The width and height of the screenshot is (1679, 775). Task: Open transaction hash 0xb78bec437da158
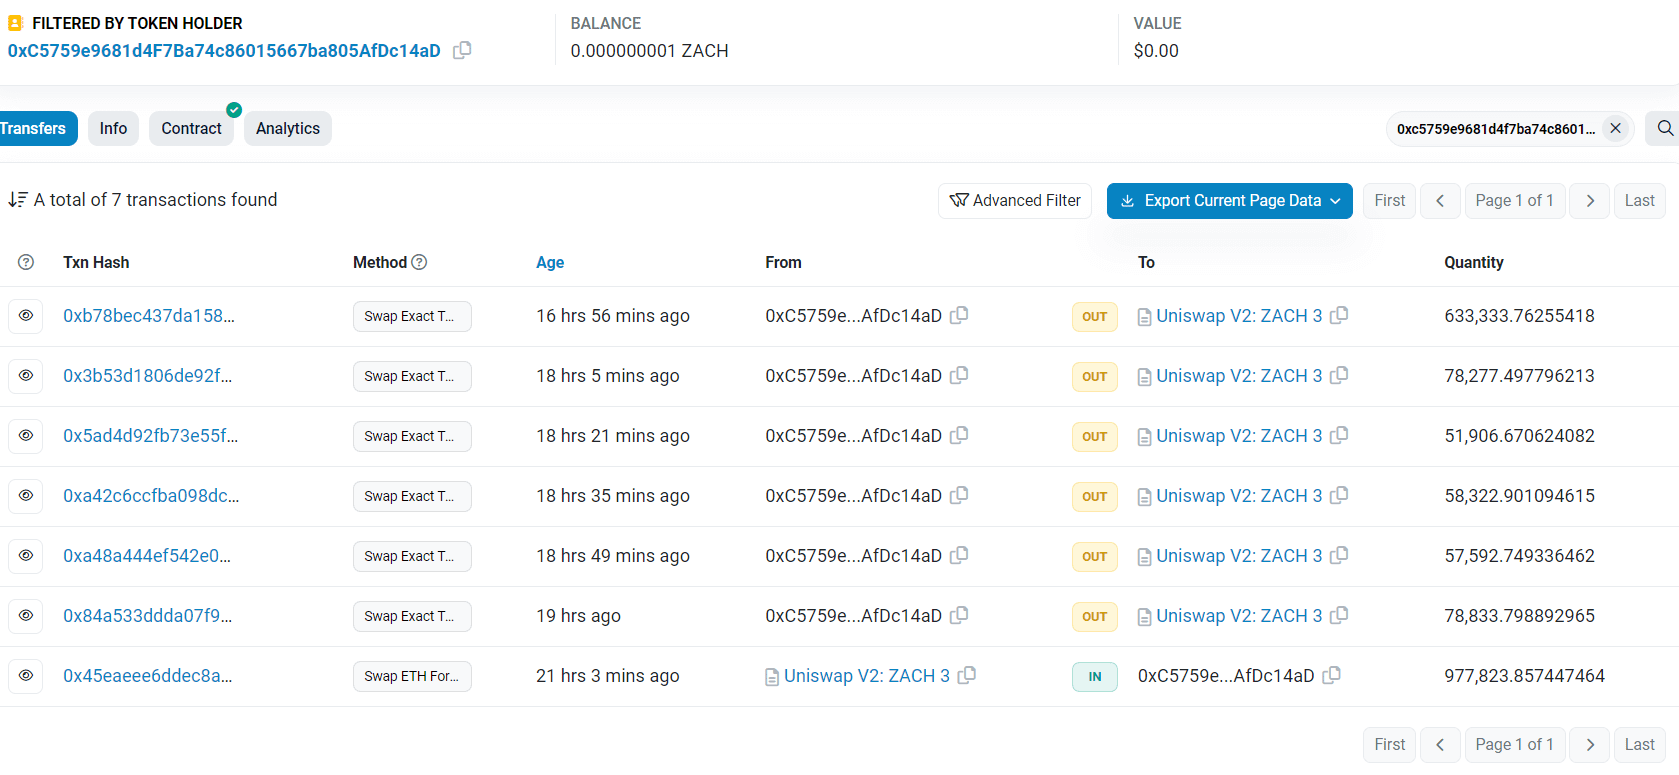click(149, 316)
